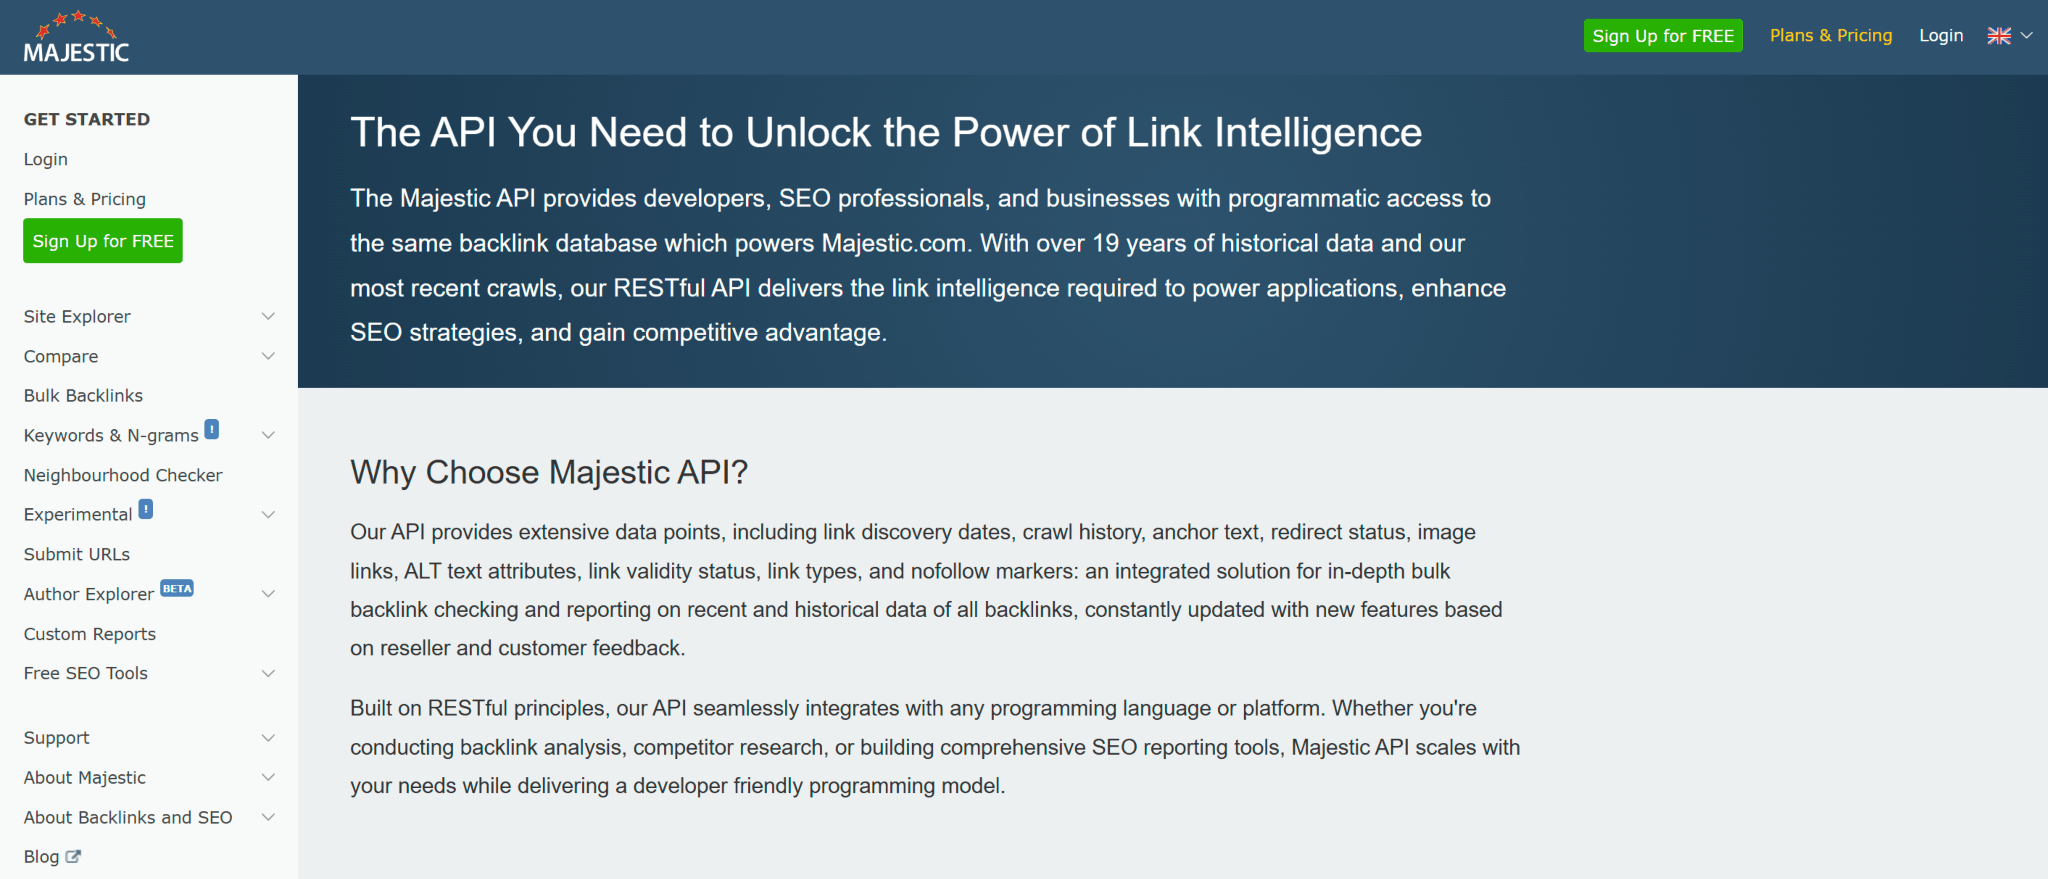Open the UK flag language selector

click(1999, 36)
